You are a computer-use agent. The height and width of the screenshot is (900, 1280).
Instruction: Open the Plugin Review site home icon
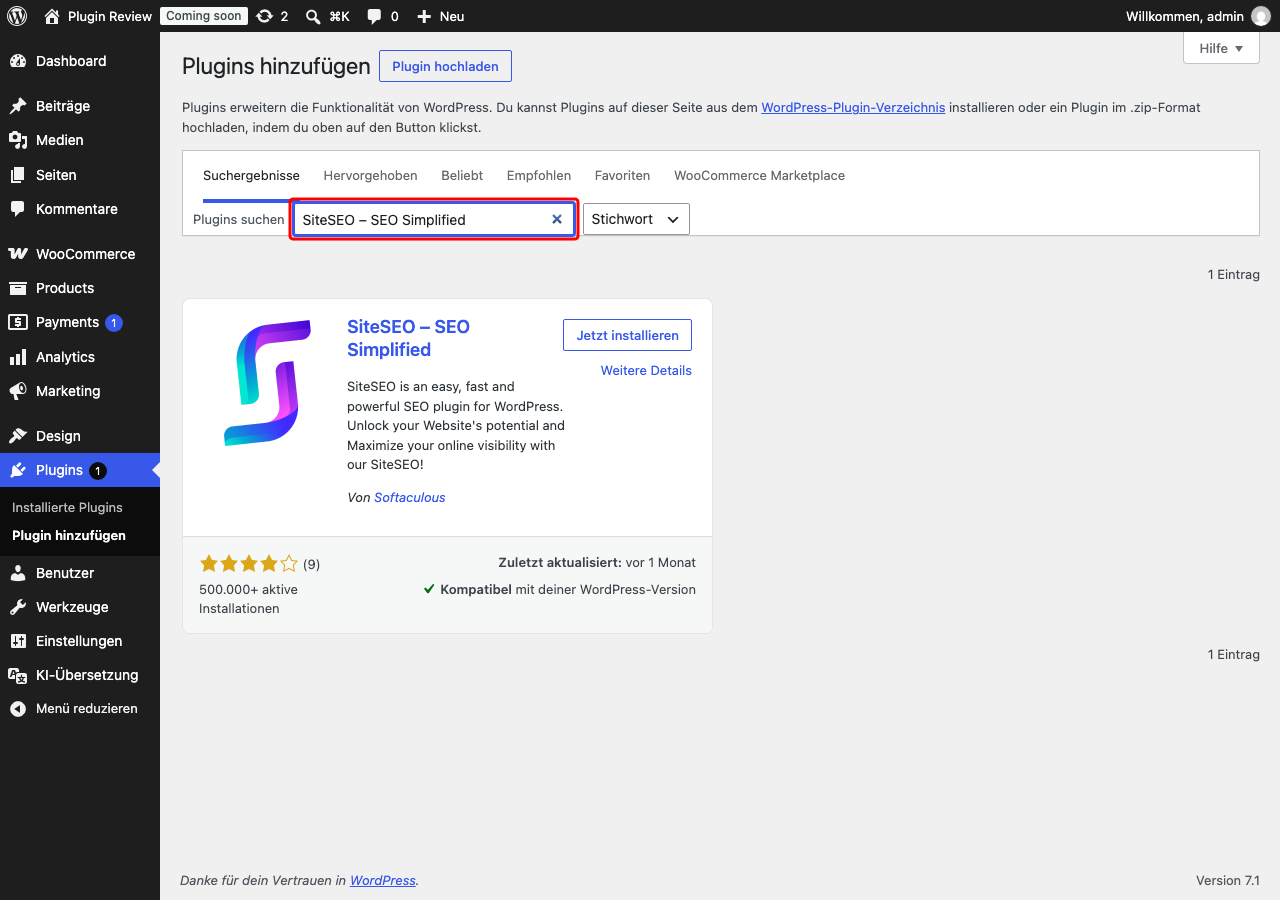(52, 16)
